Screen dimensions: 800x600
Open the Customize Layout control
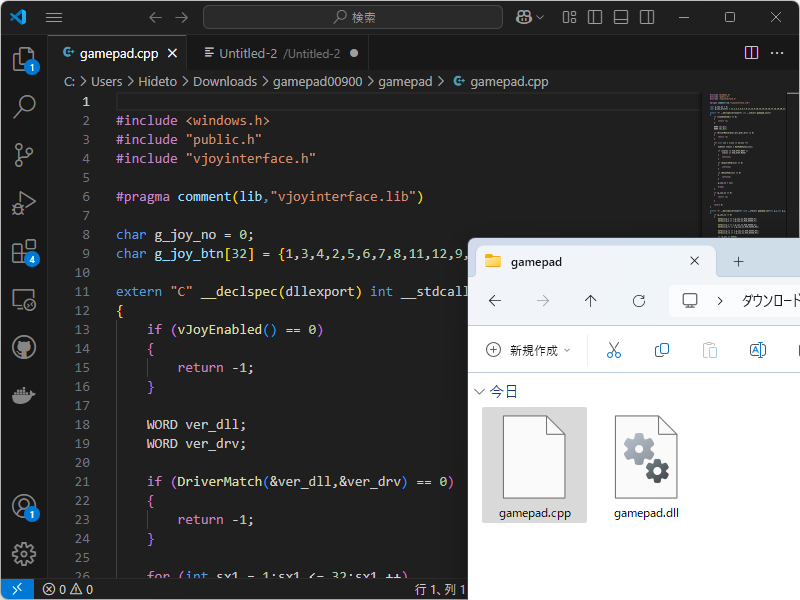569,17
